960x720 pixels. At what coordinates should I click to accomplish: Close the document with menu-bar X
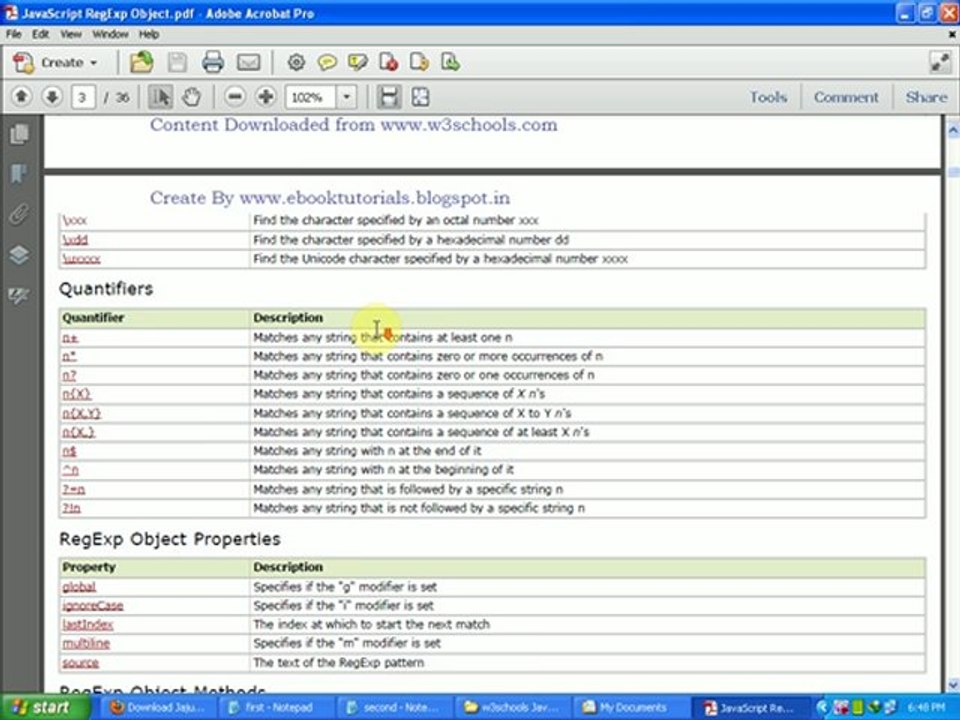(951, 35)
